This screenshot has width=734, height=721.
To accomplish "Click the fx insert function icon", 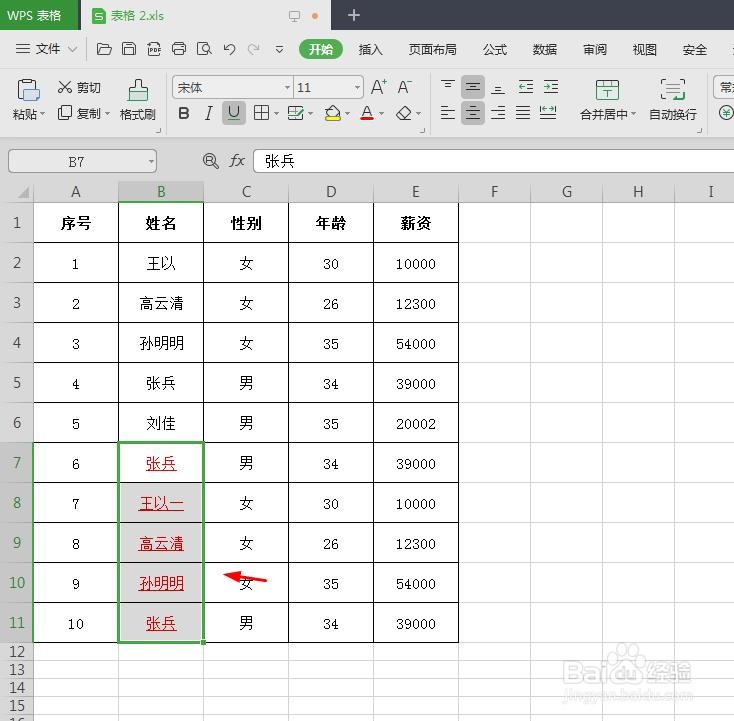I will [237, 161].
